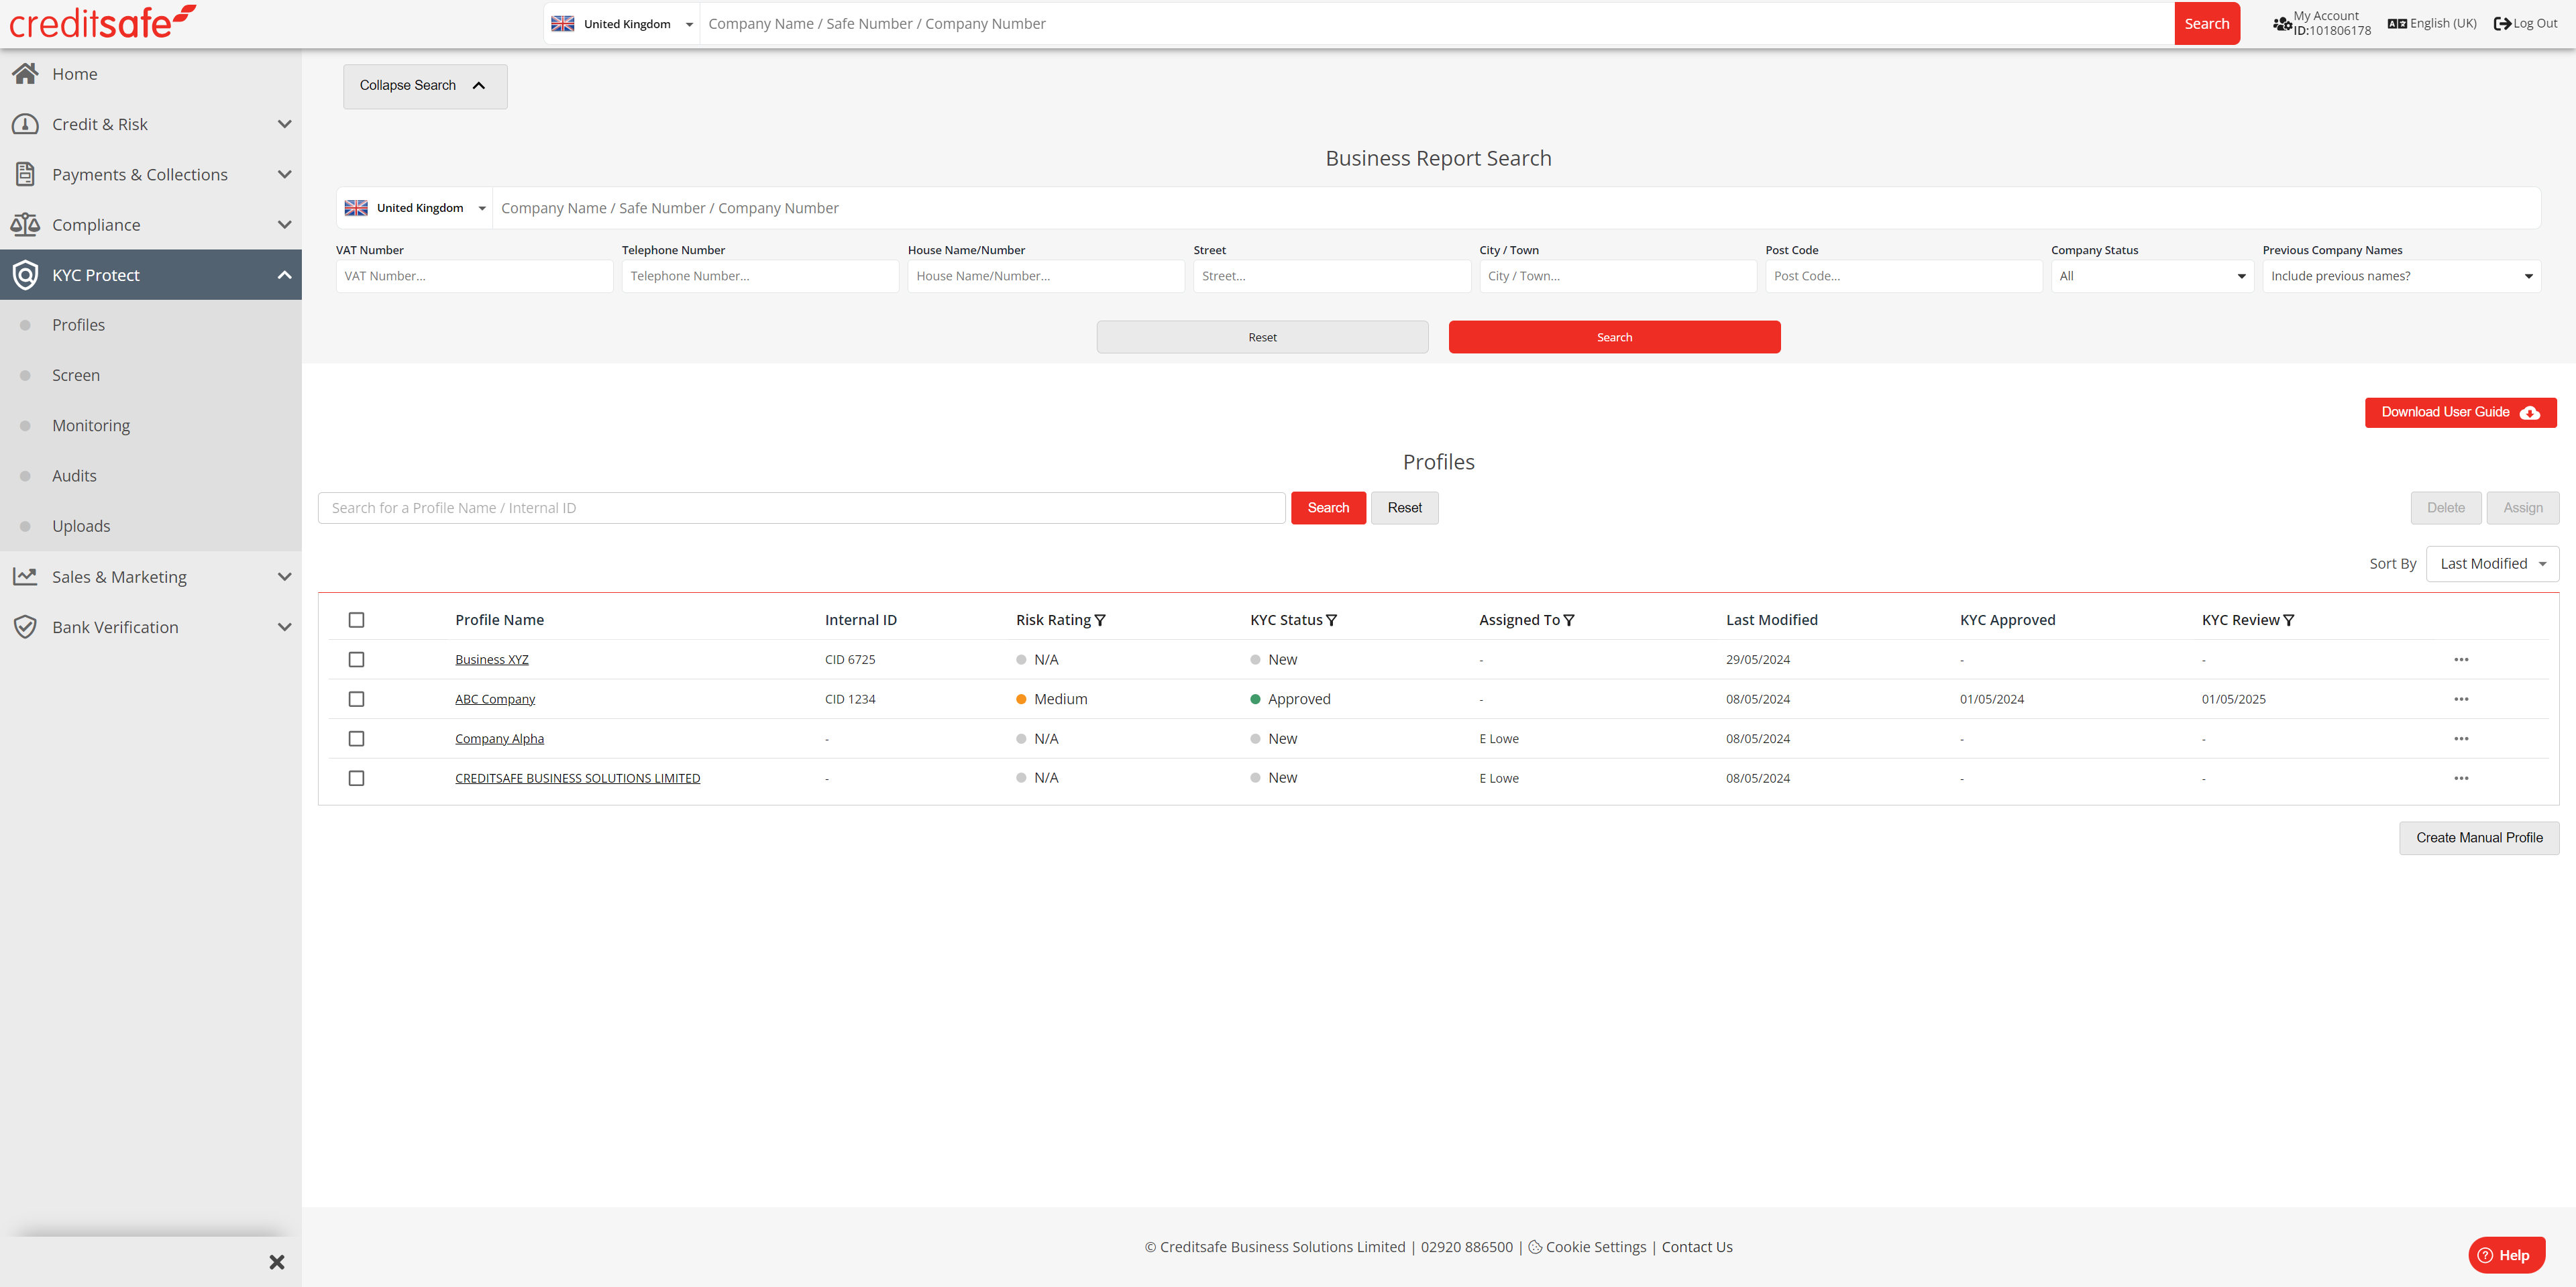Click the Post Code input field
2576x1287 pixels.
coord(1904,276)
